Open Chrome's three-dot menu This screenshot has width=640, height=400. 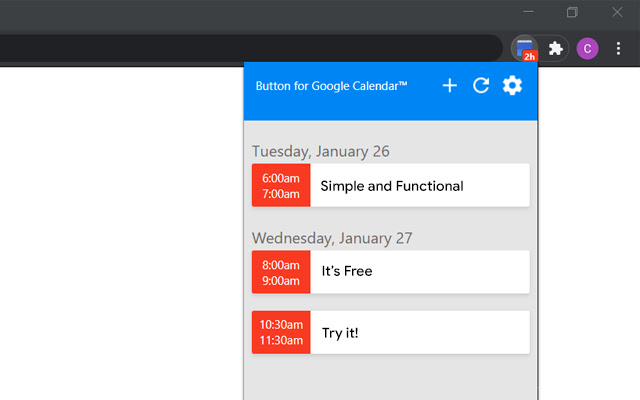click(x=619, y=48)
